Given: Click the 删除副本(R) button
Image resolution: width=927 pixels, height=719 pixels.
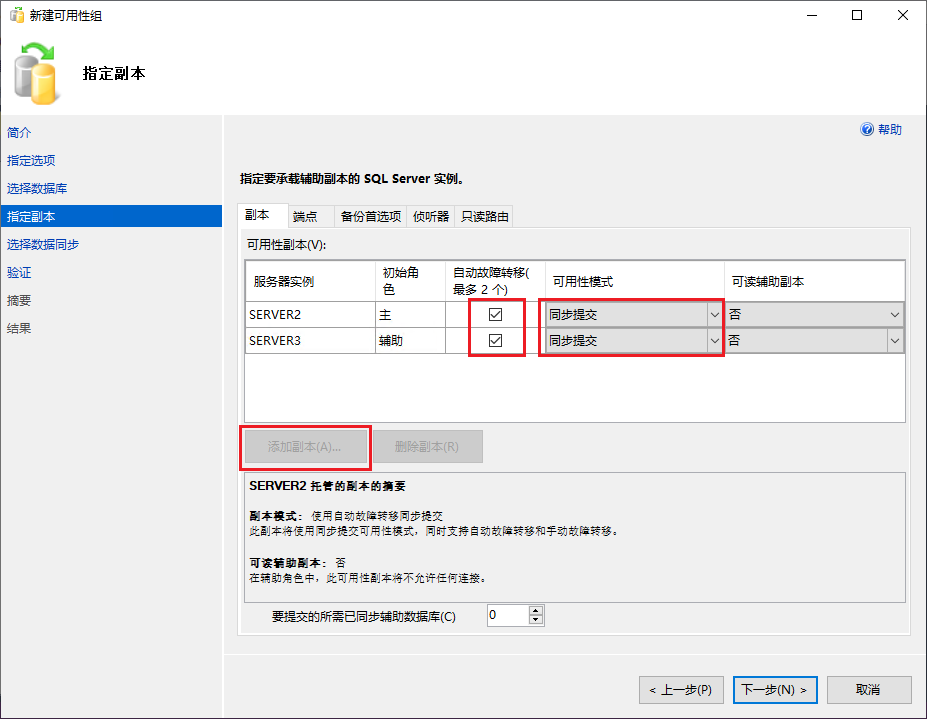Looking at the screenshot, I should [427, 446].
